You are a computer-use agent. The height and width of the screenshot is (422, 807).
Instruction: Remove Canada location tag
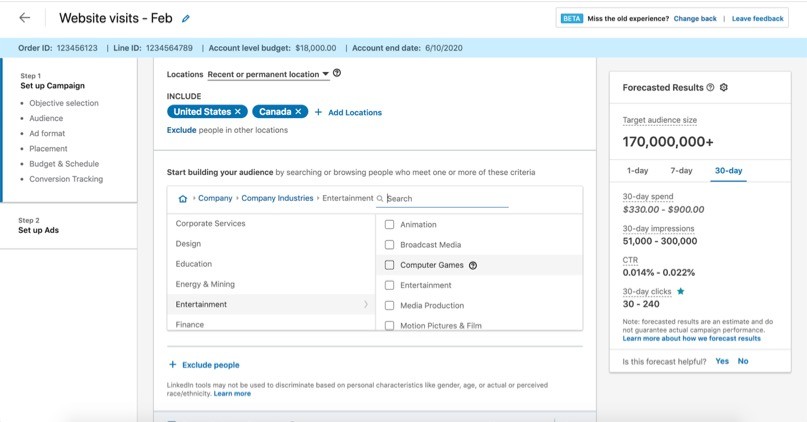[x=298, y=112]
